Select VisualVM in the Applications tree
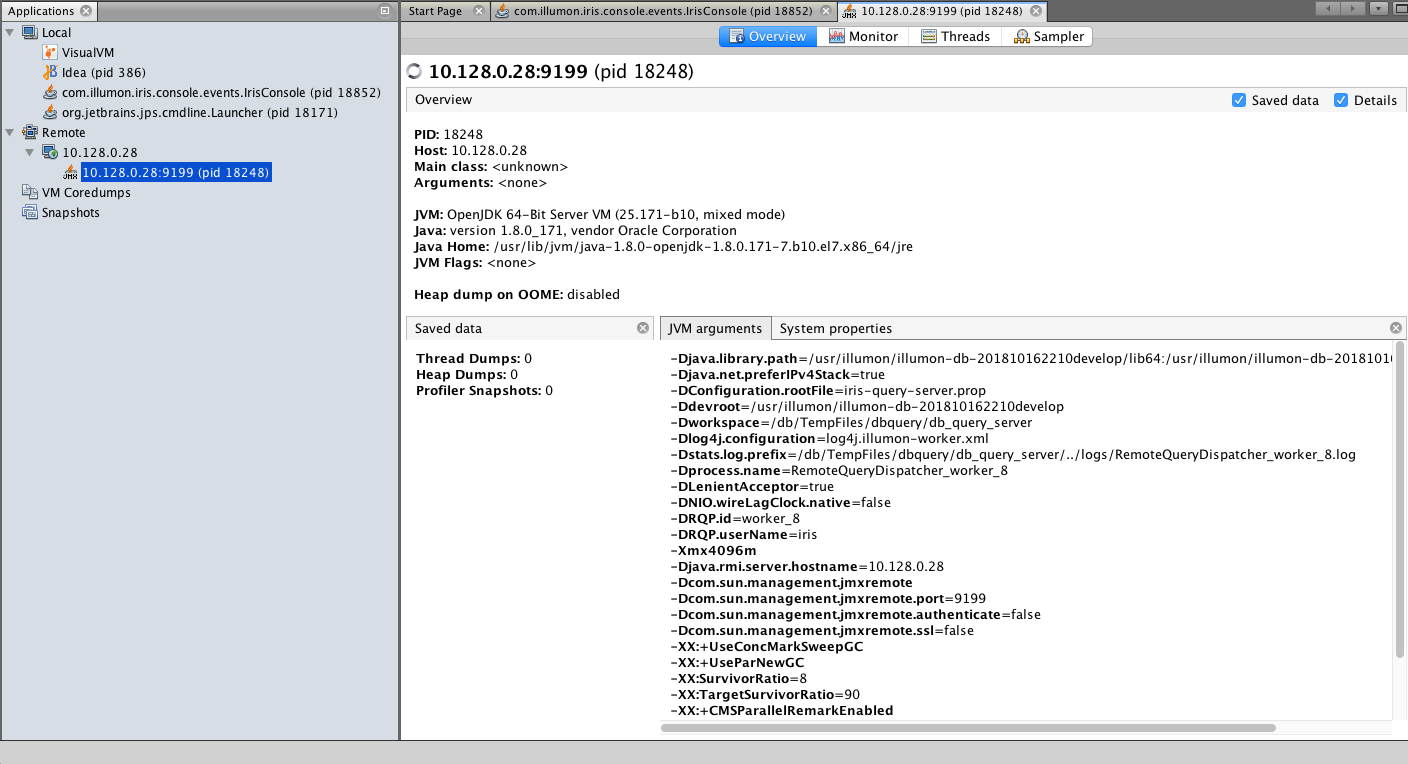 88,52
